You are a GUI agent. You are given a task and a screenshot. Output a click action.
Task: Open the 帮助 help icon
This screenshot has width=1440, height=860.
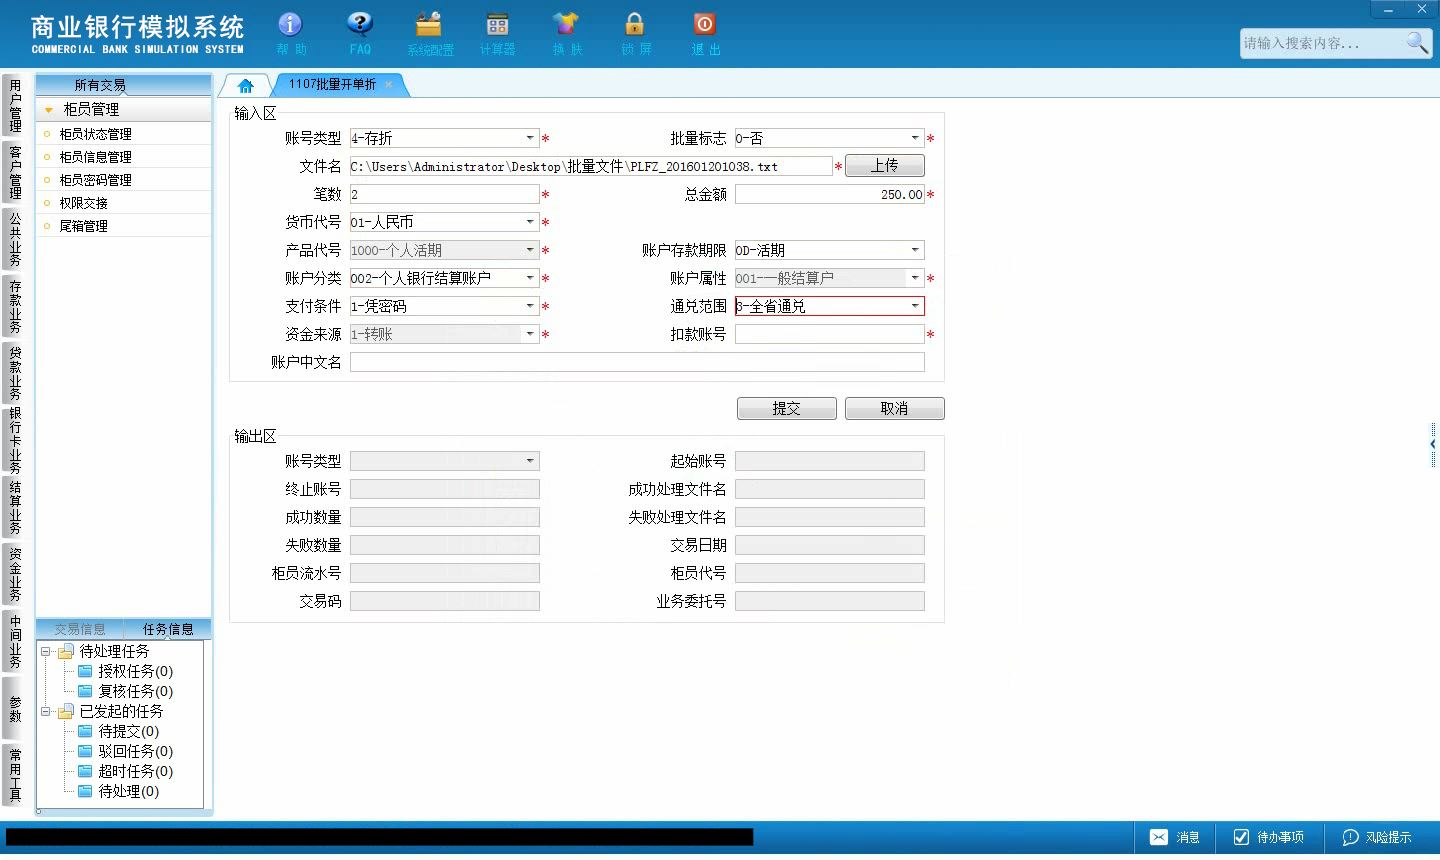click(290, 32)
